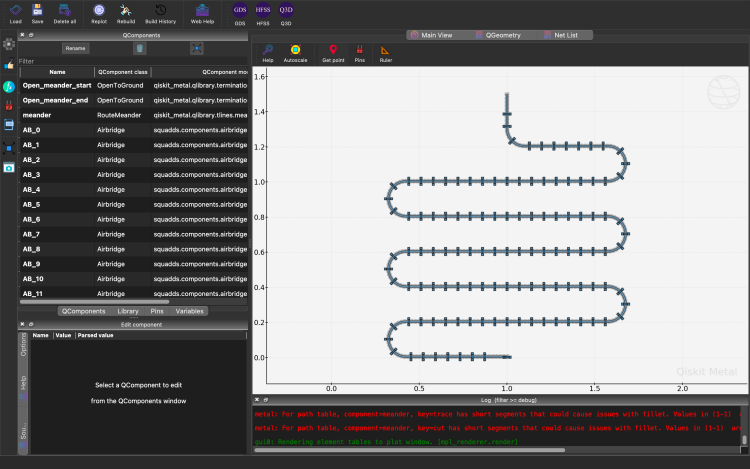Screen dimensions: 750x469
Task: Click into the Filter input field
Action: coord(133,61)
